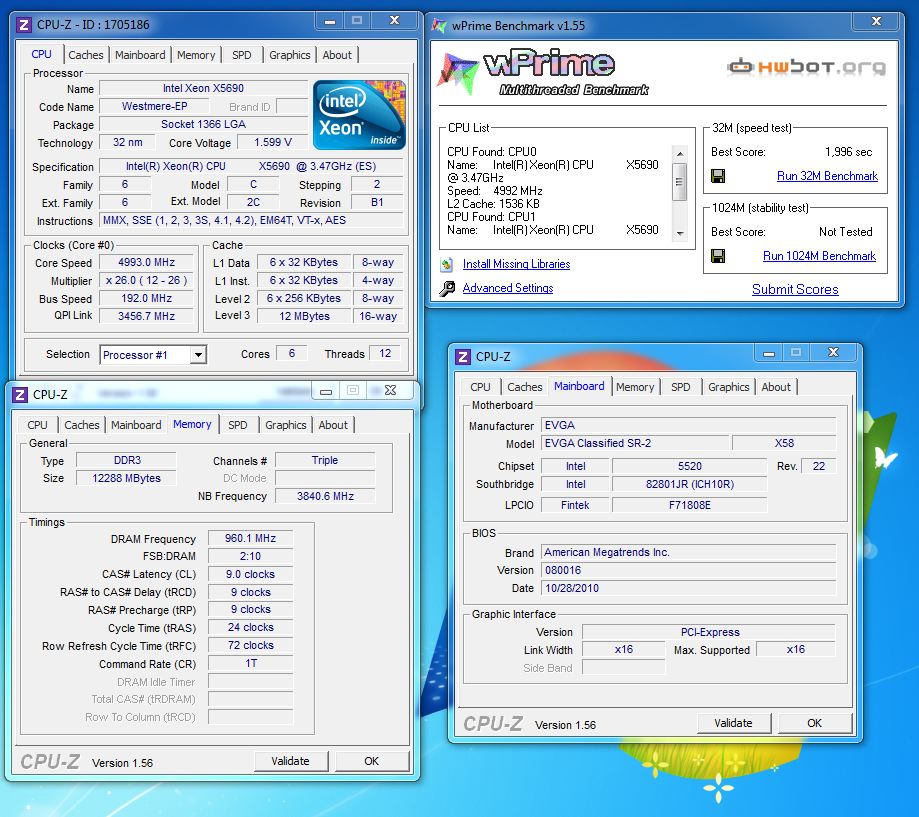Switch to CPU tab in Mainboard CPU-Z window
Screen dimensions: 919x817
(x=480, y=387)
